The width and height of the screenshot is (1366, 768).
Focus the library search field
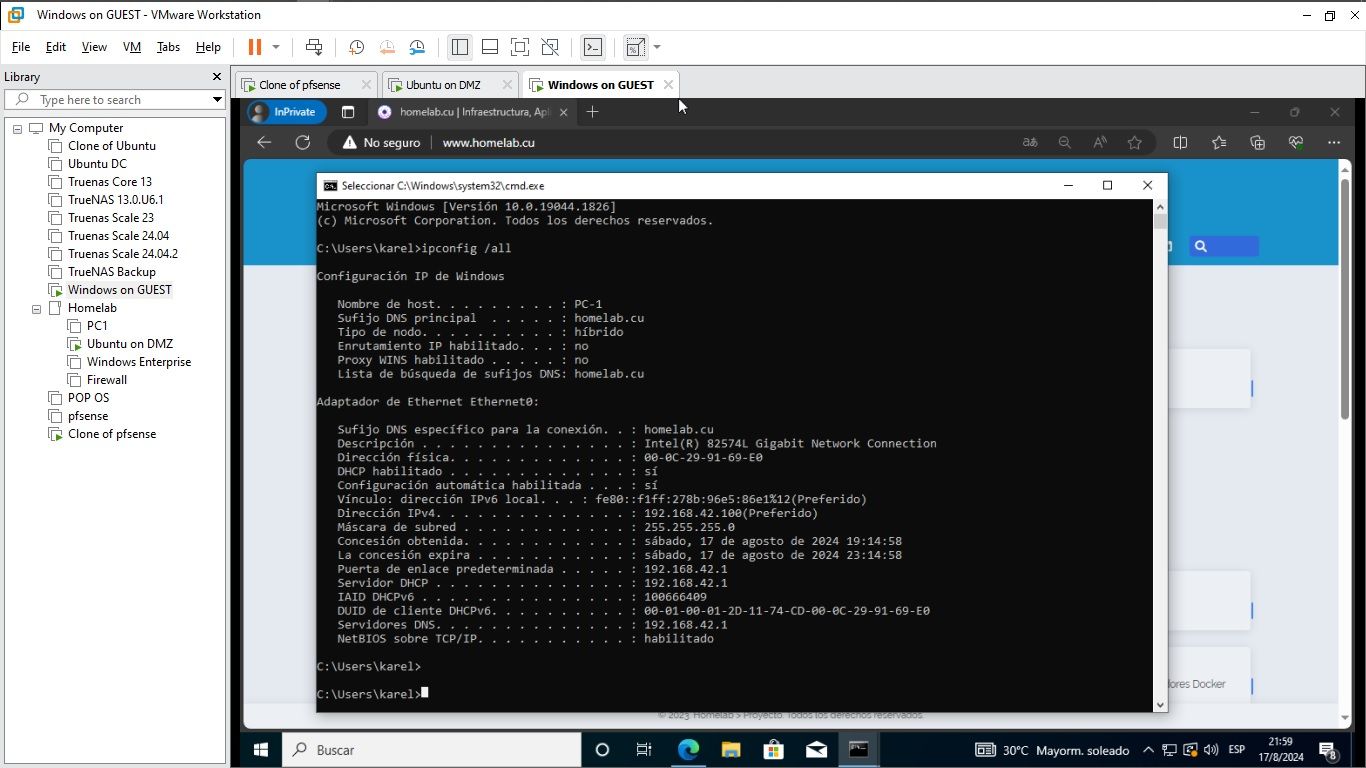pyautogui.click(x=115, y=100)
